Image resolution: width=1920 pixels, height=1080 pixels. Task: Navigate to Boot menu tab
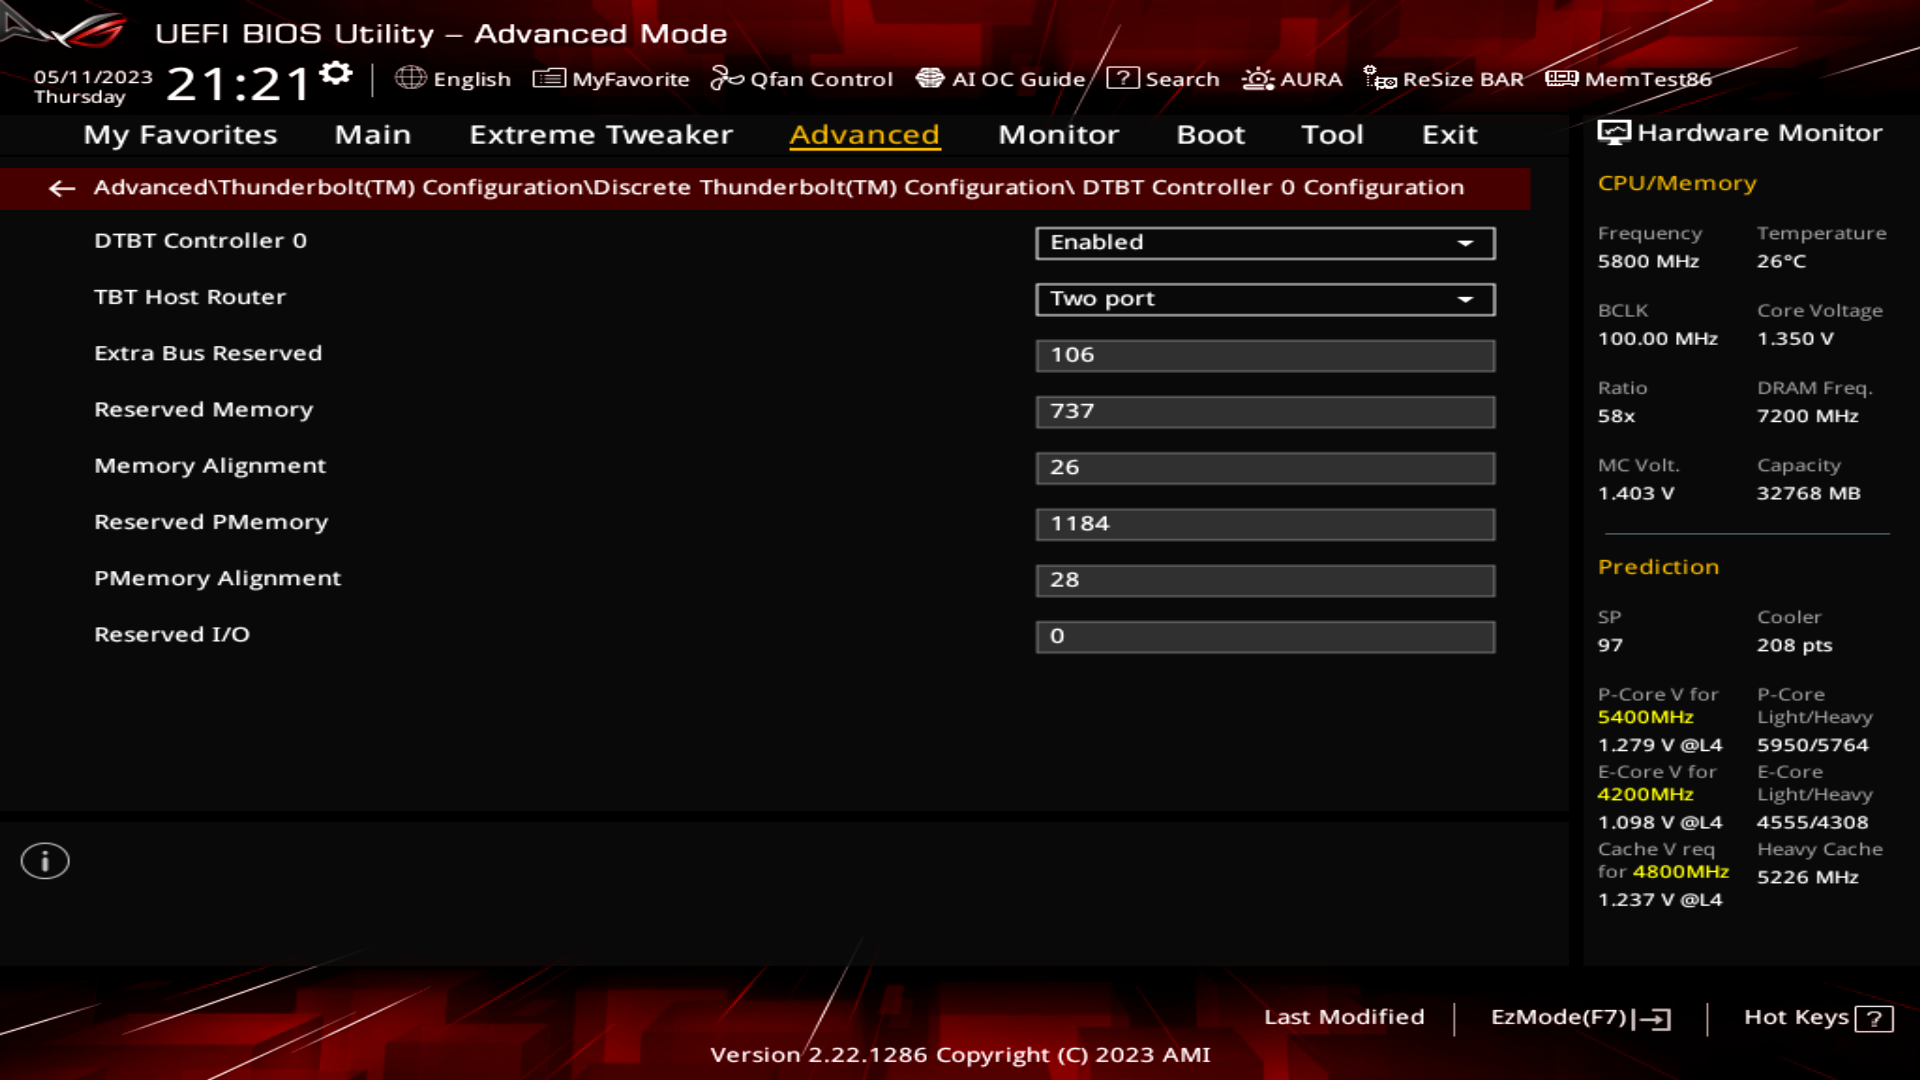point(1211,135)
